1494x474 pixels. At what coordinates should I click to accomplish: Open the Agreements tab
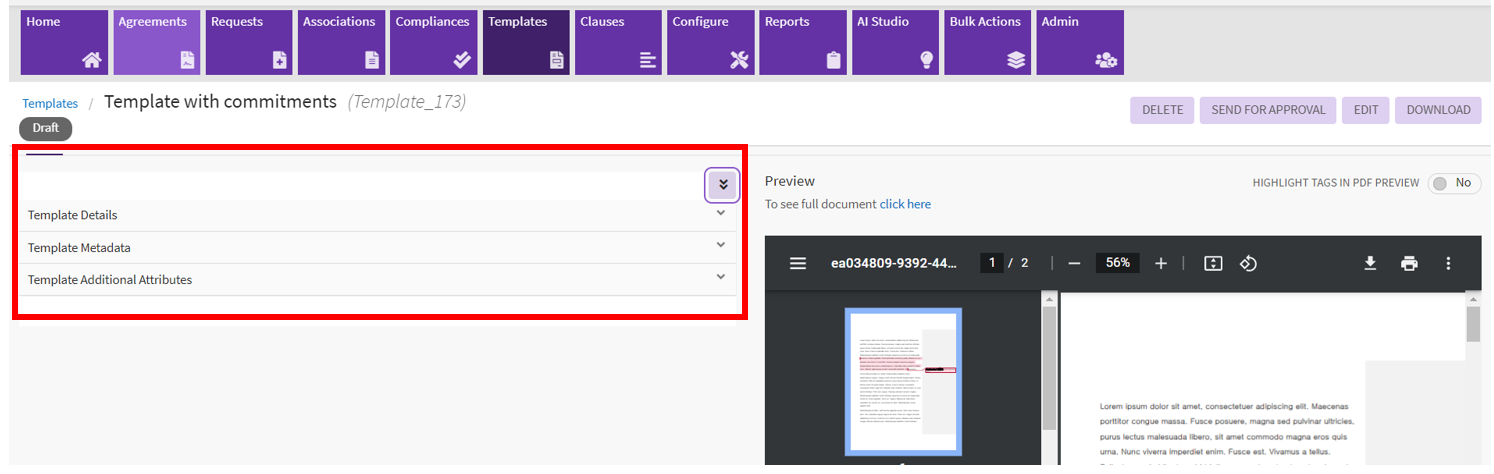(x=157, y=42)
